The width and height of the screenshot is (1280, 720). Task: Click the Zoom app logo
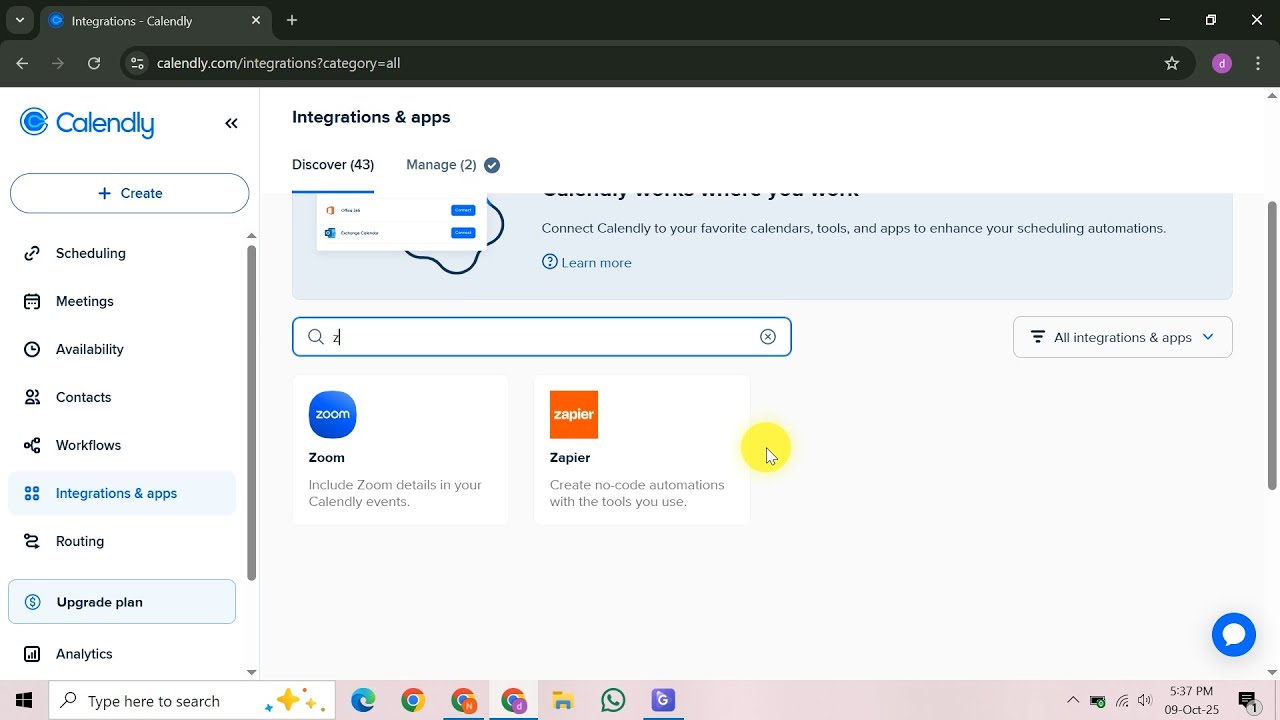[x=333, y=414]
